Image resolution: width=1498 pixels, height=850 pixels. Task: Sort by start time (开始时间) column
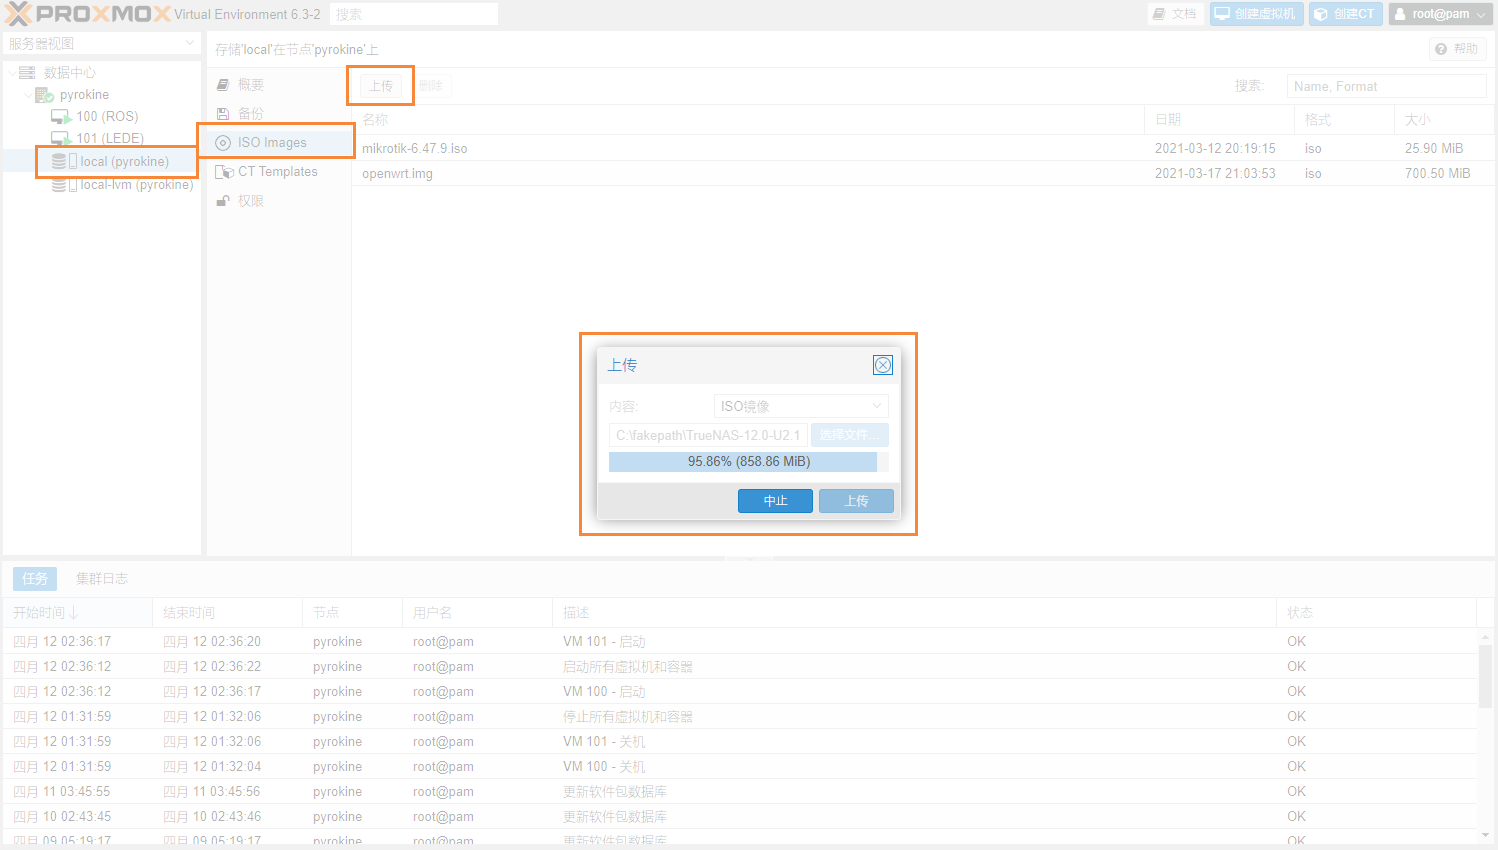(x=77, y=613)
